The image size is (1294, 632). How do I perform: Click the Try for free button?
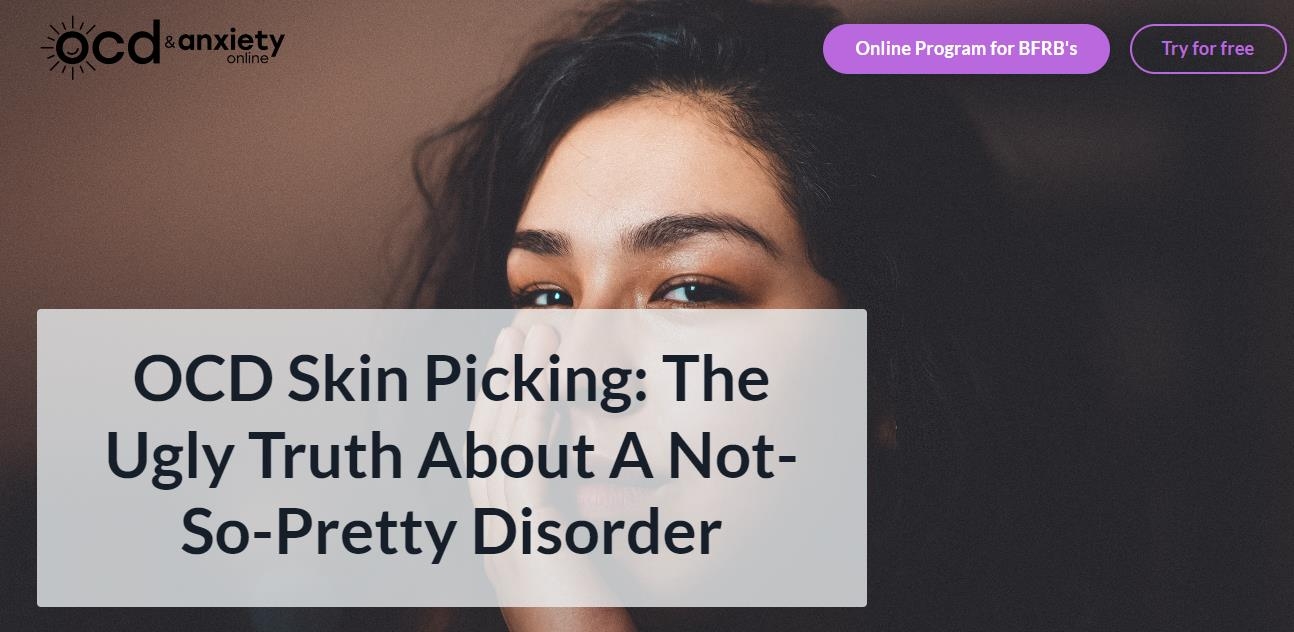pyautogui.click(x=1208, y=49)
